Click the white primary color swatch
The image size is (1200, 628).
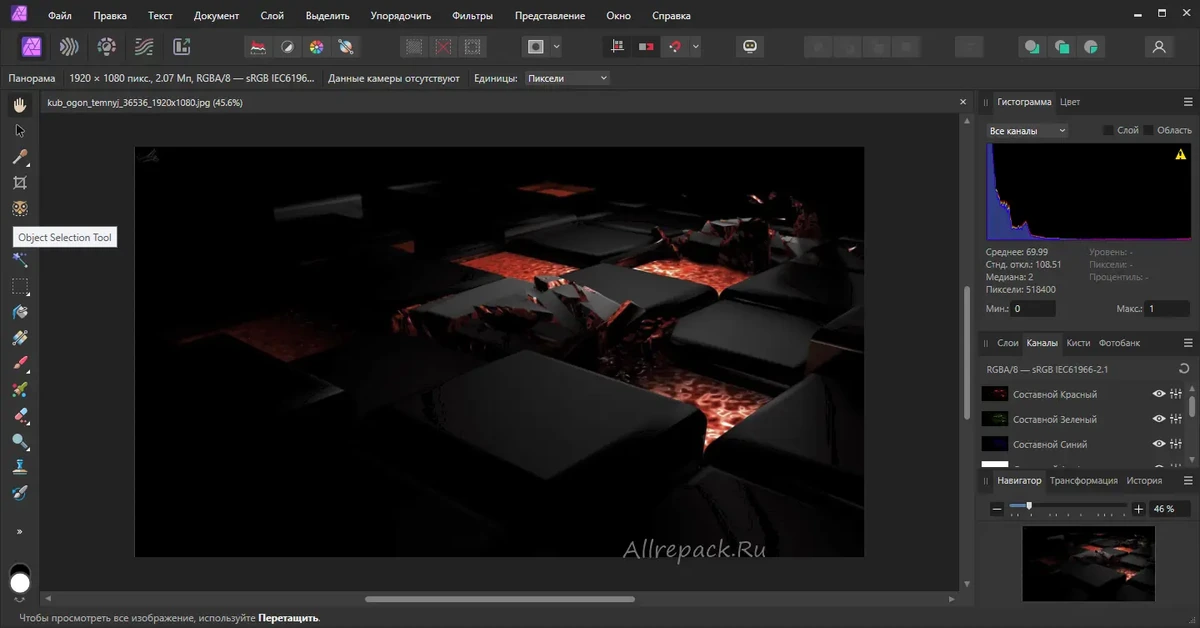pos(20,583)
